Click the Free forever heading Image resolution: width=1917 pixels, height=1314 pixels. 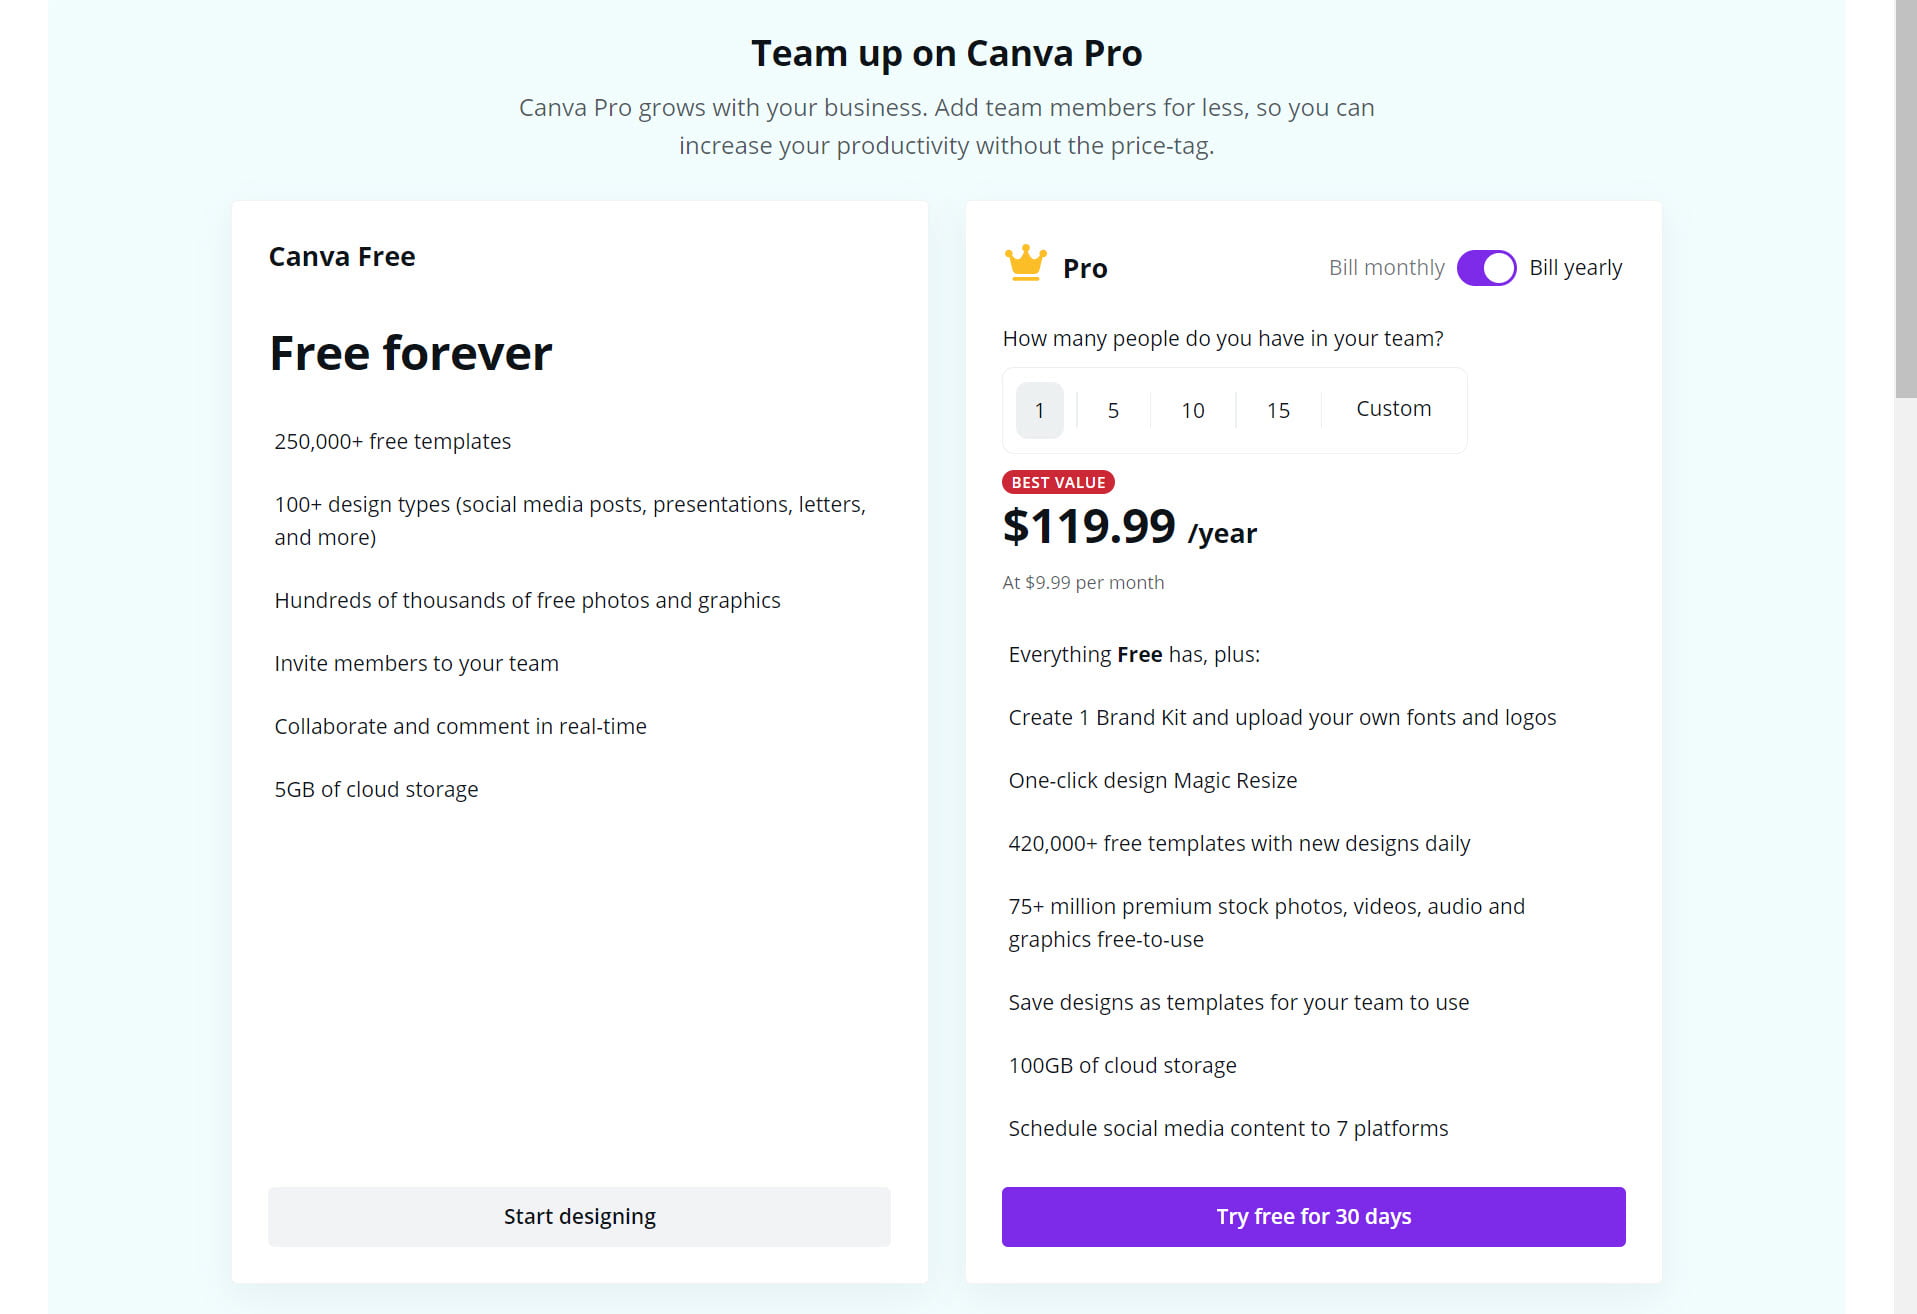click(x=410, y=353)
